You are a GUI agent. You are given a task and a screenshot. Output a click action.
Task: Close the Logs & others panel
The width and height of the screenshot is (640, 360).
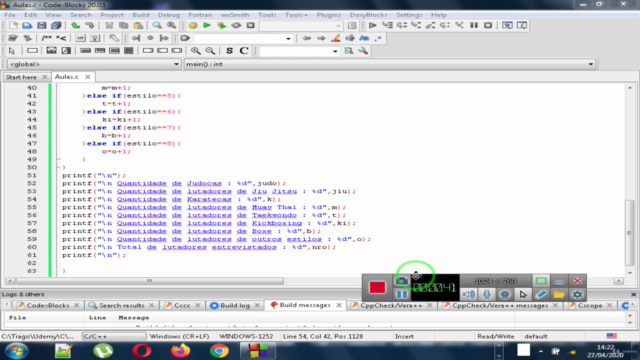click(633, 294)
